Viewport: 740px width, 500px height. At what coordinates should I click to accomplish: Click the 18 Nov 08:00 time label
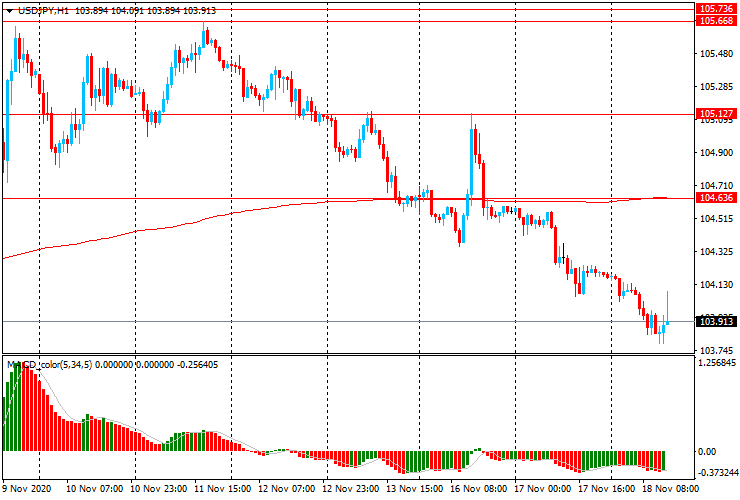point(670,488)
